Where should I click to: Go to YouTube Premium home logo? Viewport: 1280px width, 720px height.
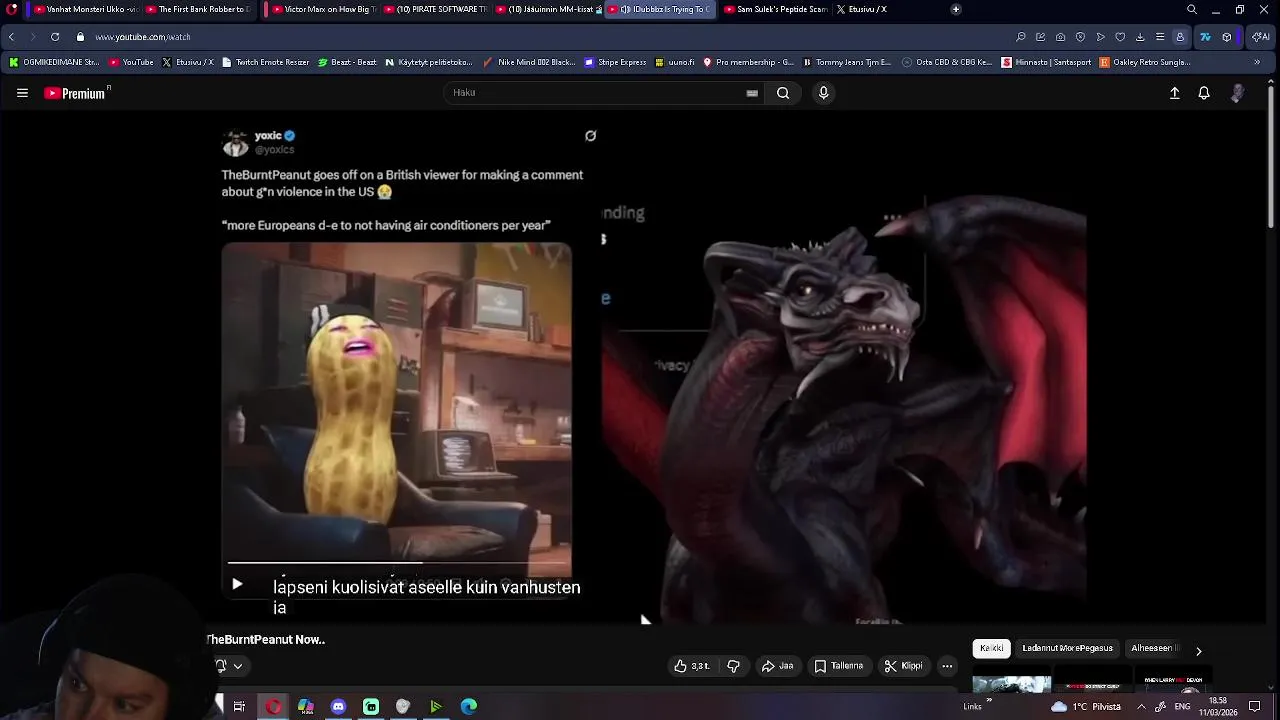pyautogui.click(x=75, y=93)
